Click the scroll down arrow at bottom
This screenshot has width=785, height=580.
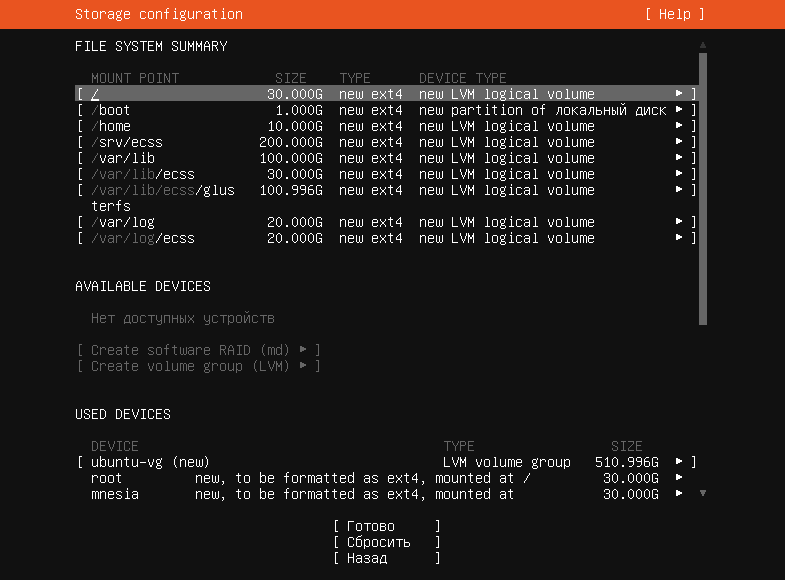(703, 493)
